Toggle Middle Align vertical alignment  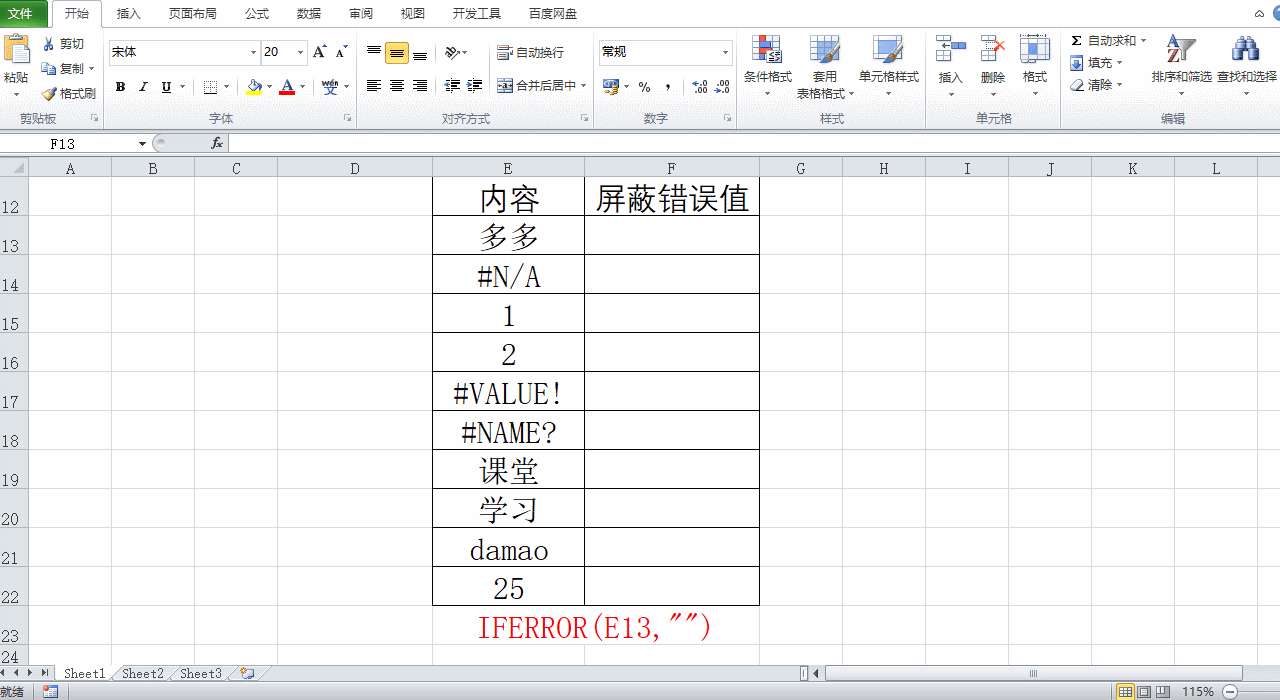tap(397, 52)
